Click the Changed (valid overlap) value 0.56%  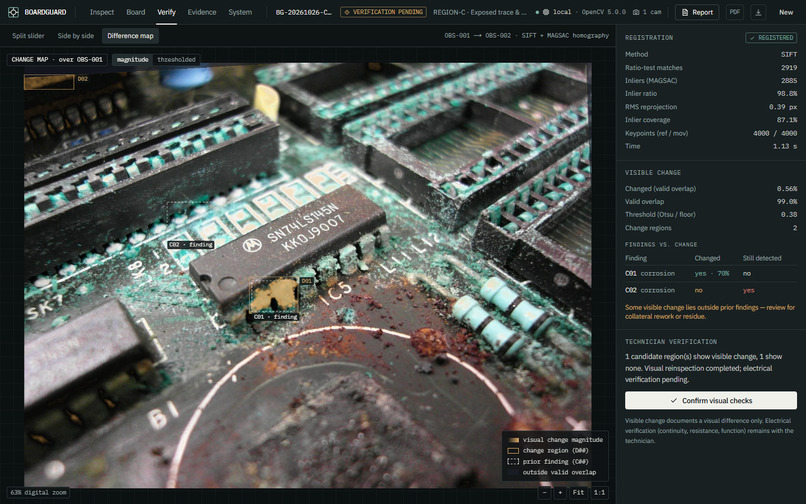[787, 189]
